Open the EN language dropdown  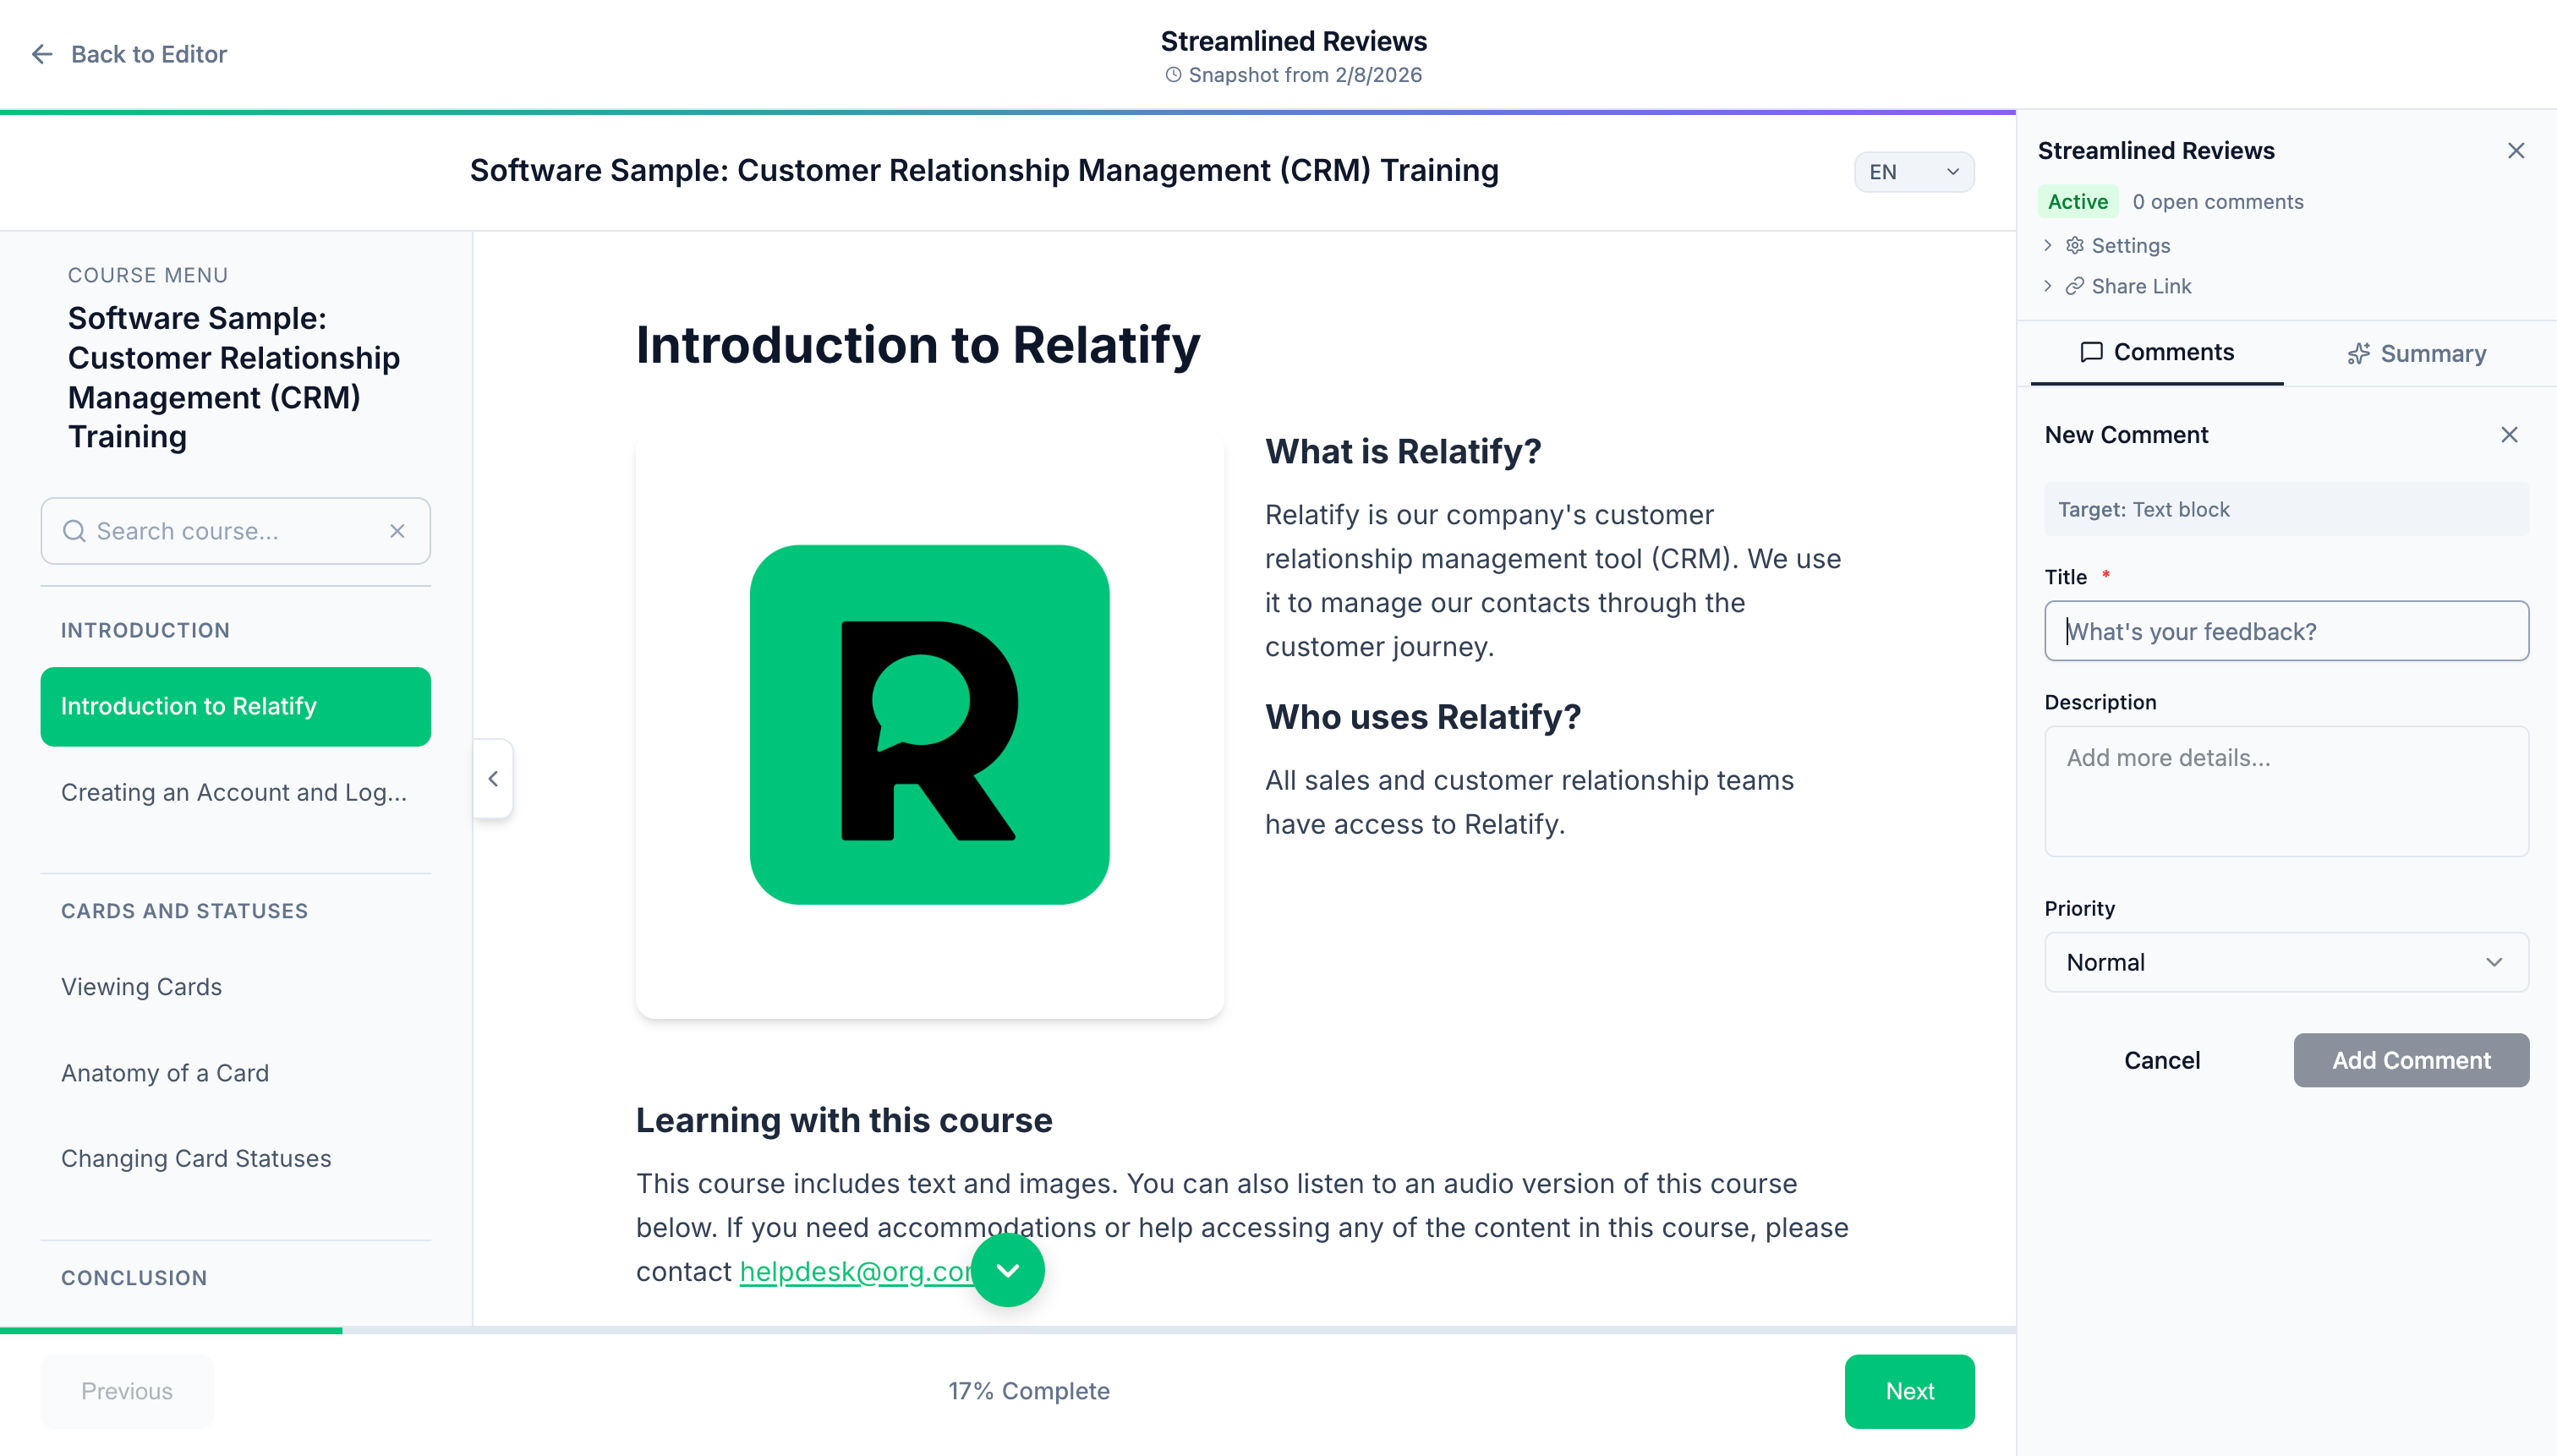[x=1913, y=171]
